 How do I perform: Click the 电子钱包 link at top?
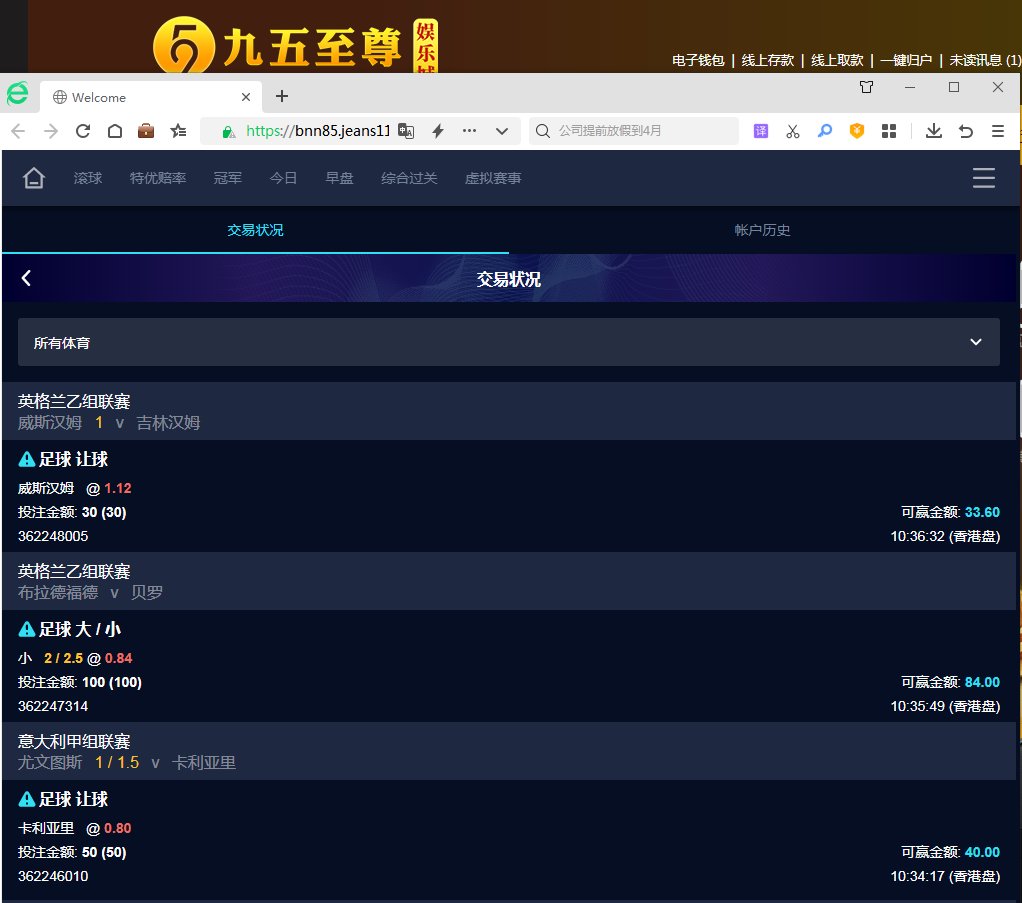698,60
